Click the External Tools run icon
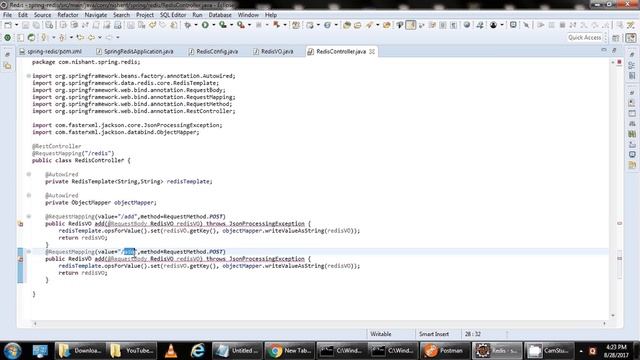The height and width of the screenshot is (360, 640). pos(241,25)
